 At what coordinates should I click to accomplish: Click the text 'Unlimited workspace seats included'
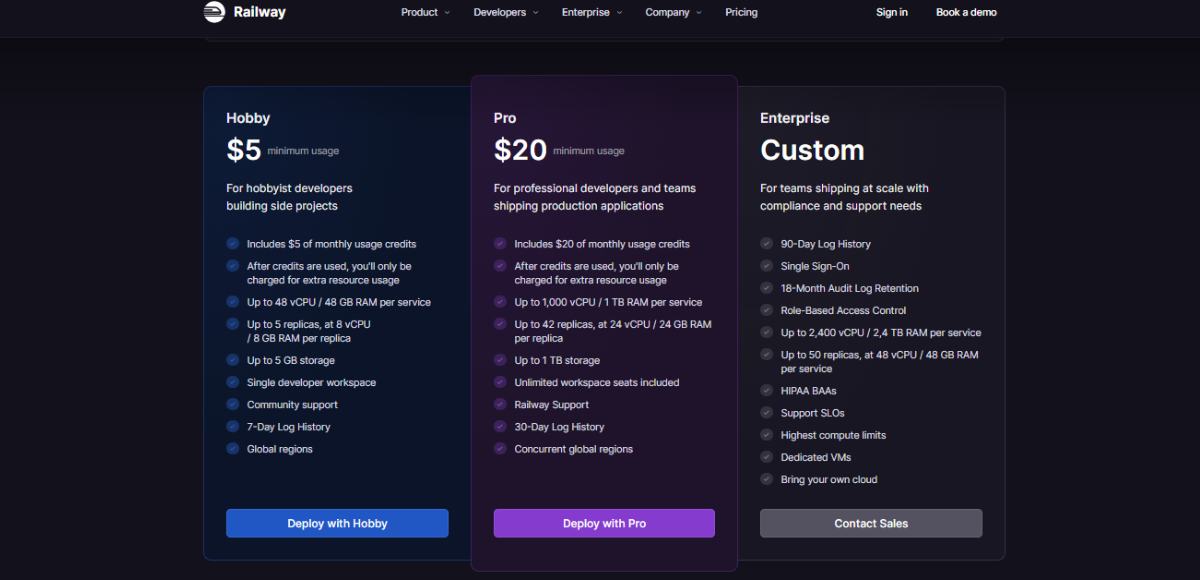597,382
